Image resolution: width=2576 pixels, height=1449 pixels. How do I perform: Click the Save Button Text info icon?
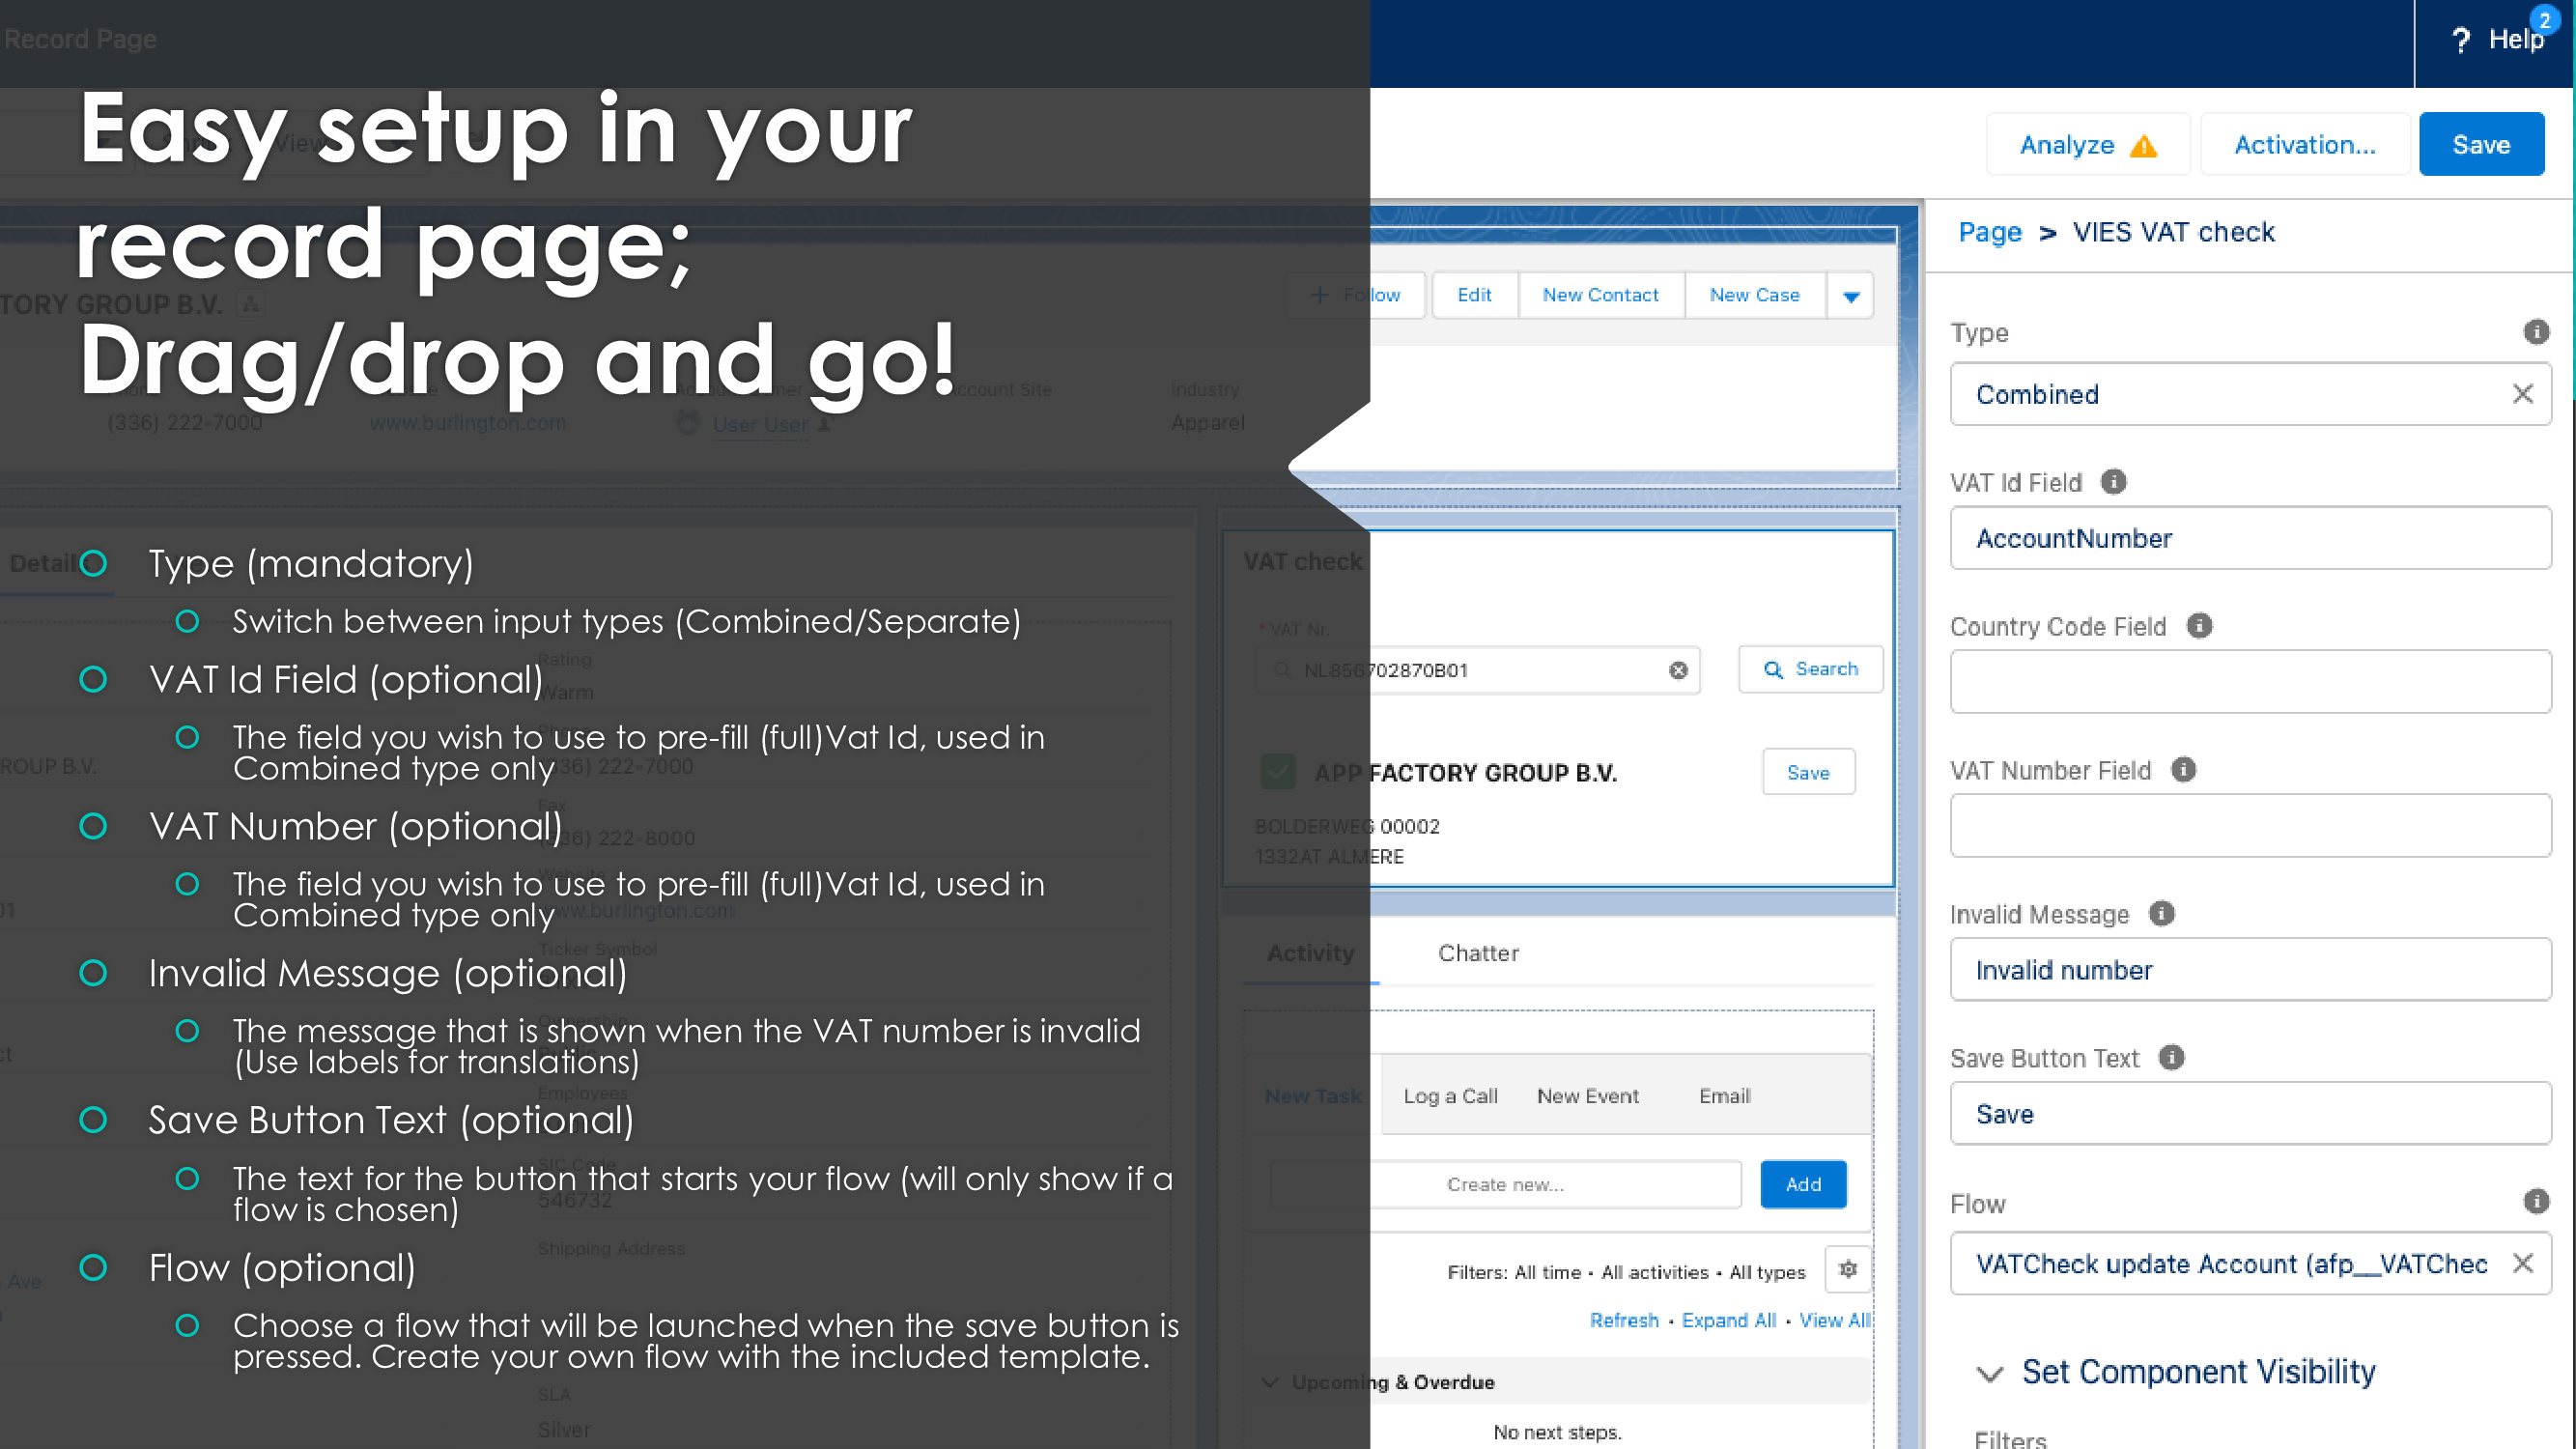click(2171, 1058)
